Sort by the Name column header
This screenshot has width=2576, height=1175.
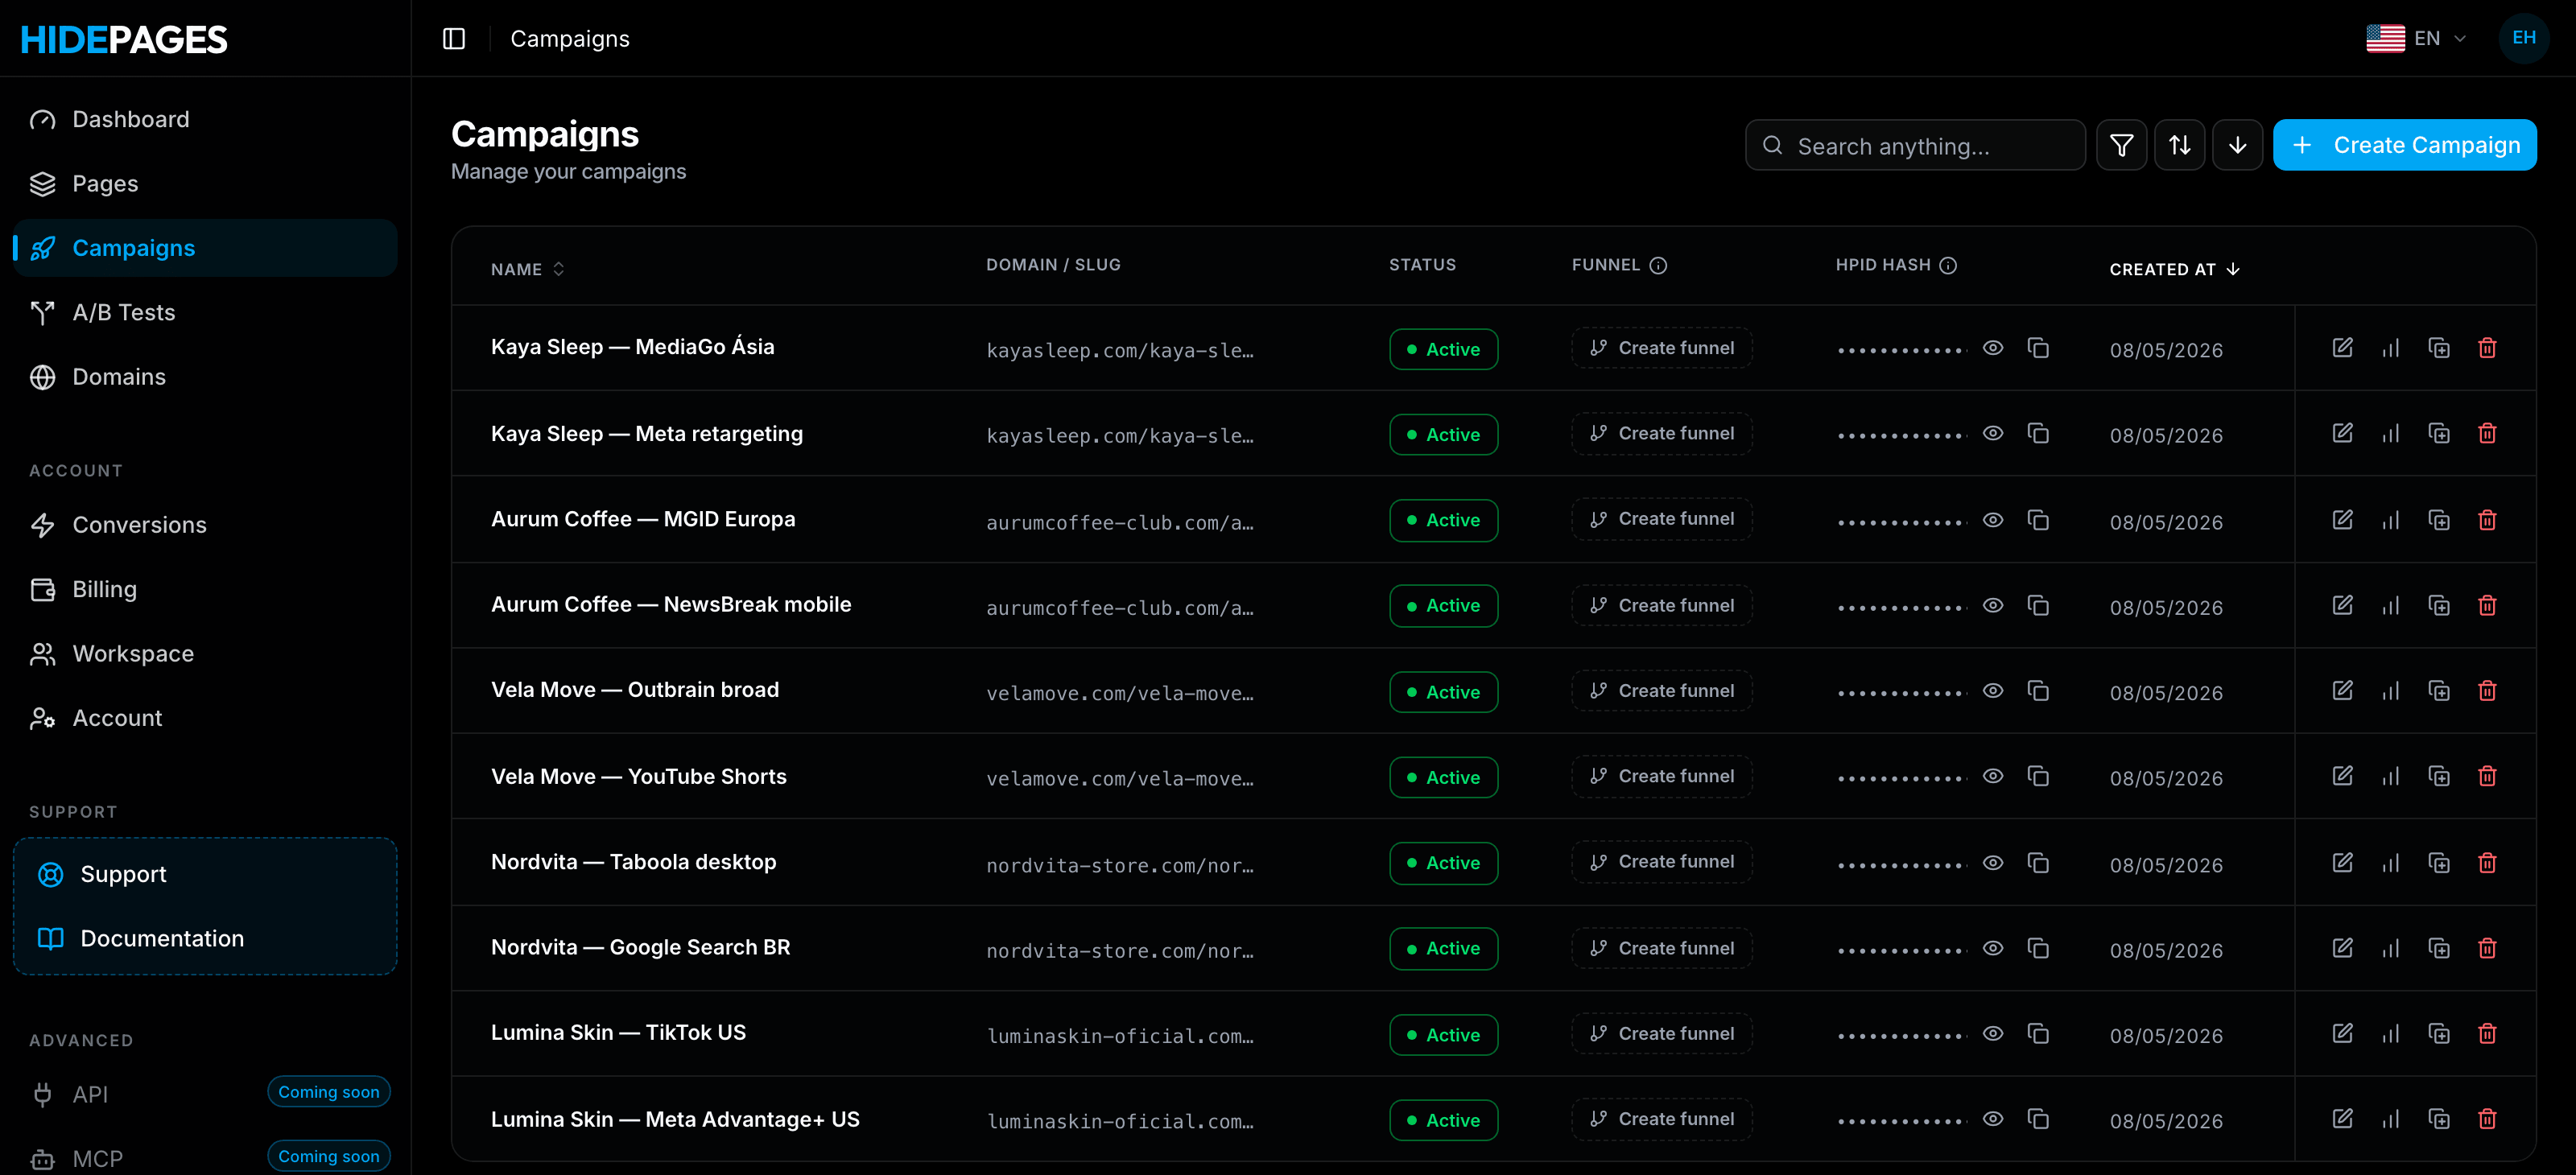pyautogui.click(x=527, y=269)
